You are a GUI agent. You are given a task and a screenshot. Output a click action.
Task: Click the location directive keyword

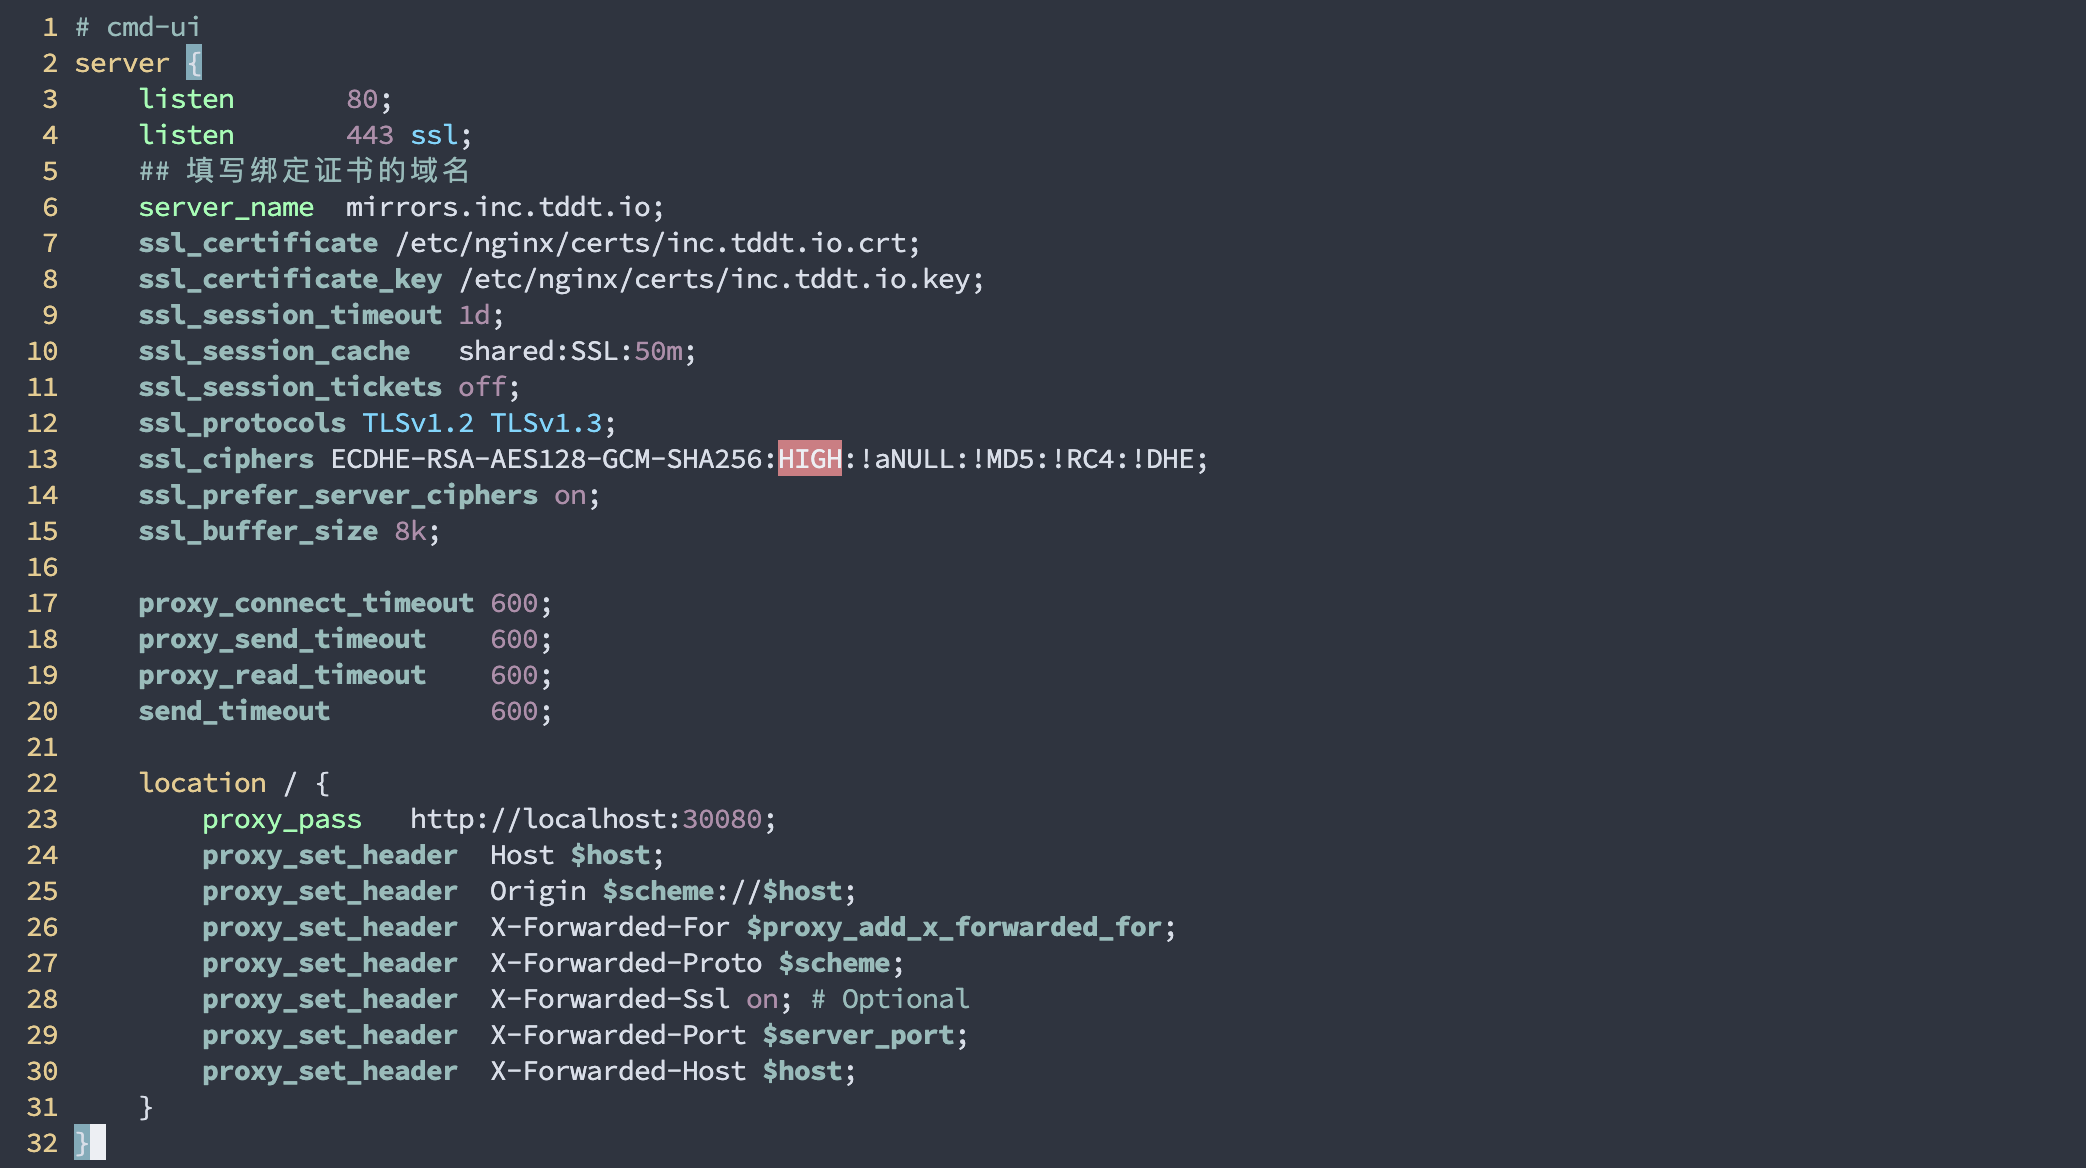pos(202,783)
